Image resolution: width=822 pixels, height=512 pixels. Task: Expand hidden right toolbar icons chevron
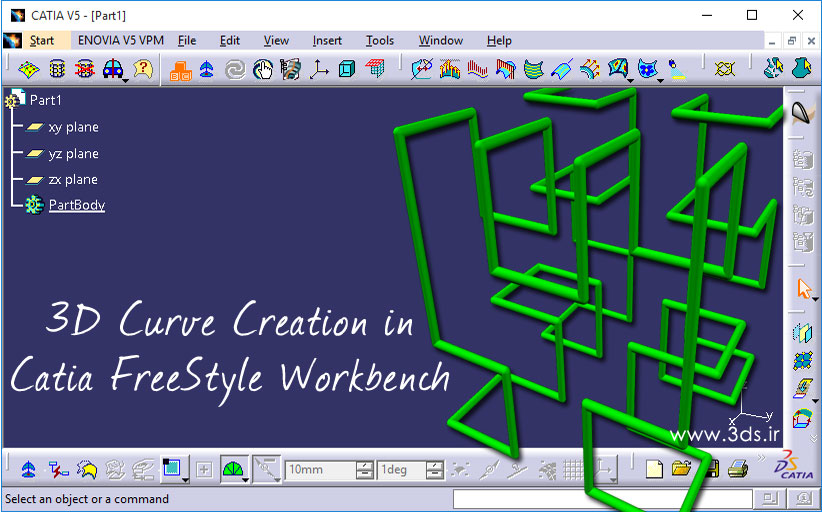[813, 438]
